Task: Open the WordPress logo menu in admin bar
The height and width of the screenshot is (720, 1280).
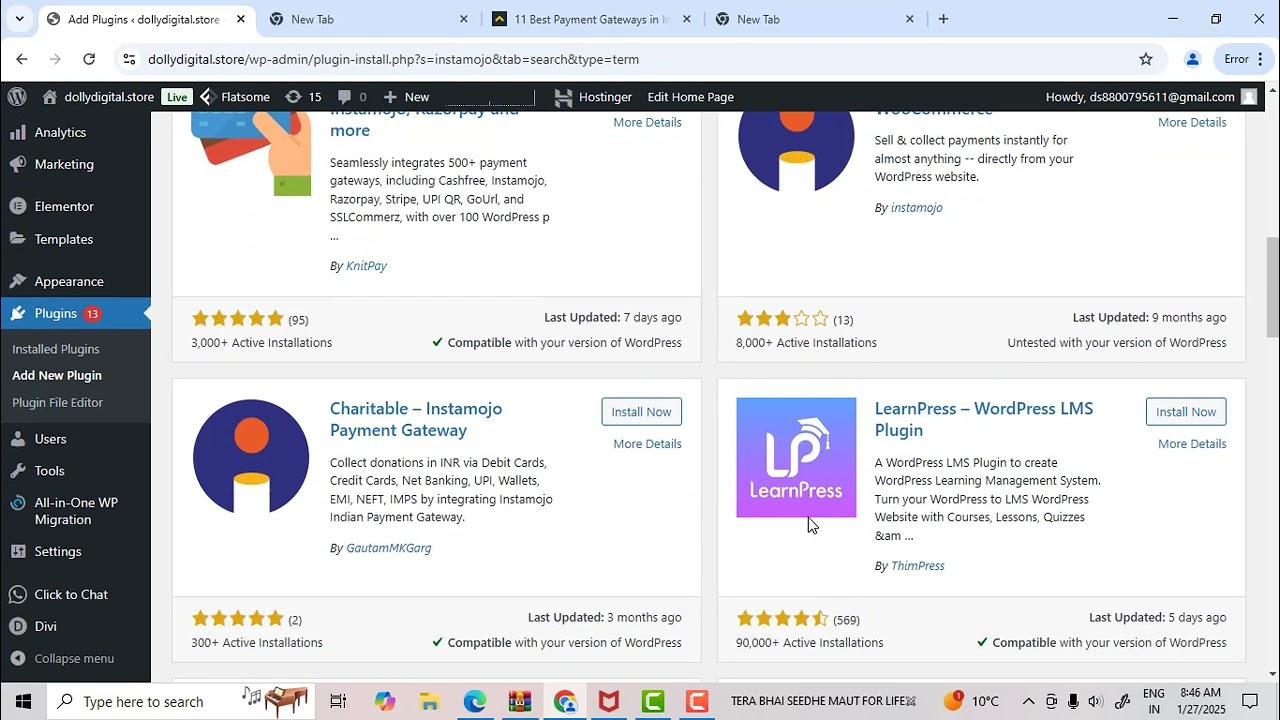Action: click(17, 97)
